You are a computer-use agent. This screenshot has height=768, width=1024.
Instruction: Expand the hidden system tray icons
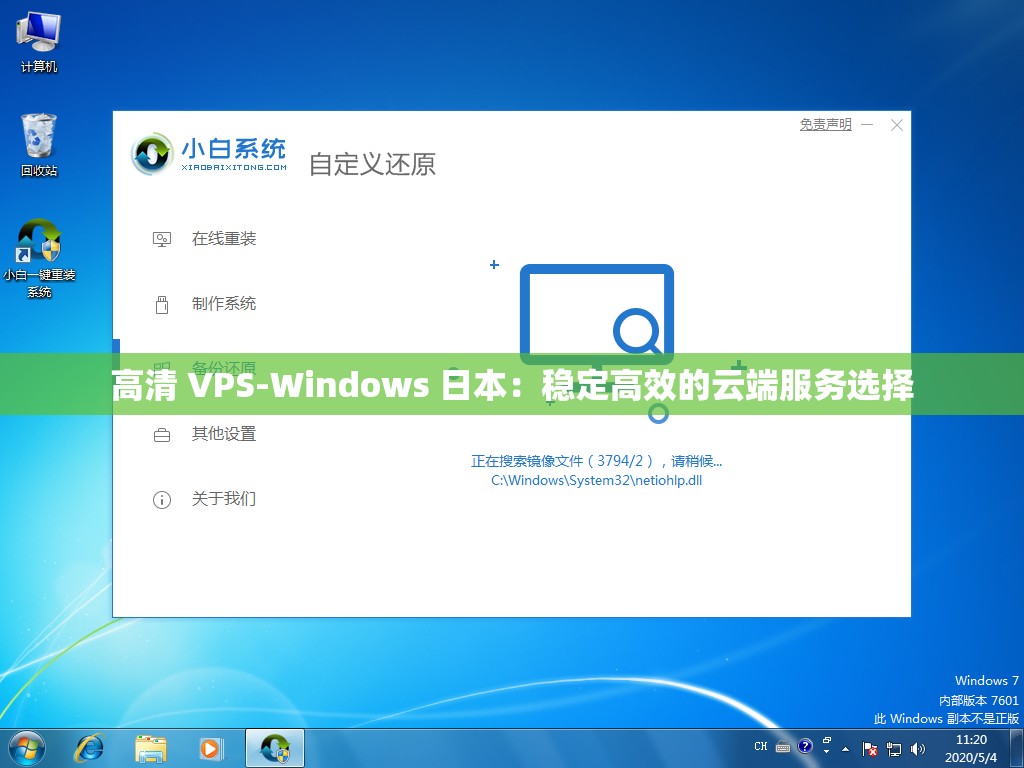click(845, 748)
